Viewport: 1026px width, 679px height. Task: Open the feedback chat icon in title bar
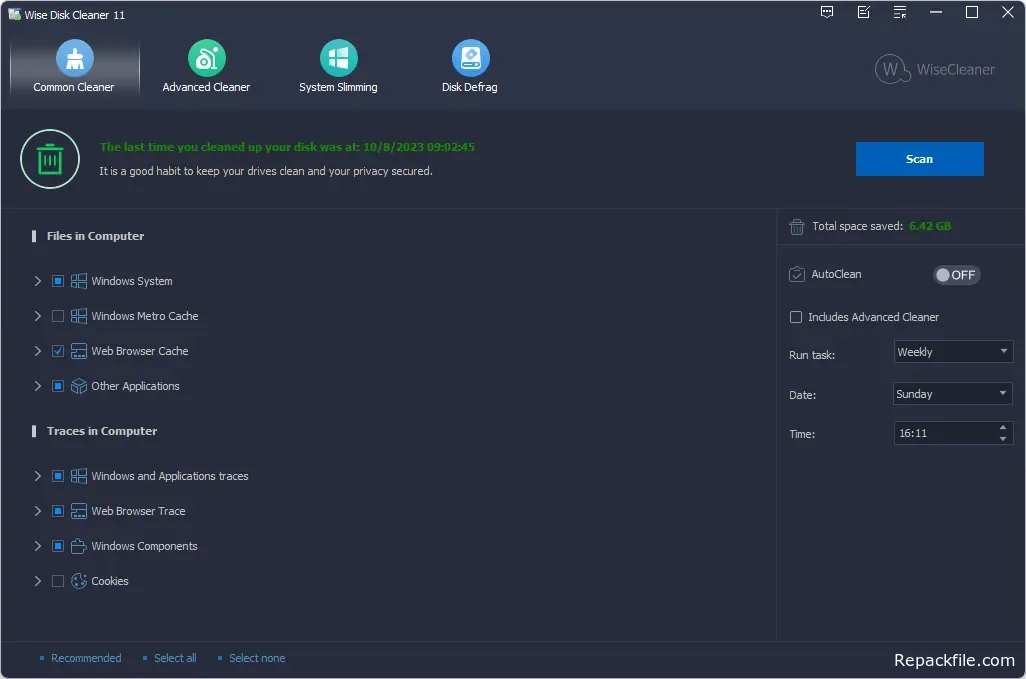click(827, 12)
